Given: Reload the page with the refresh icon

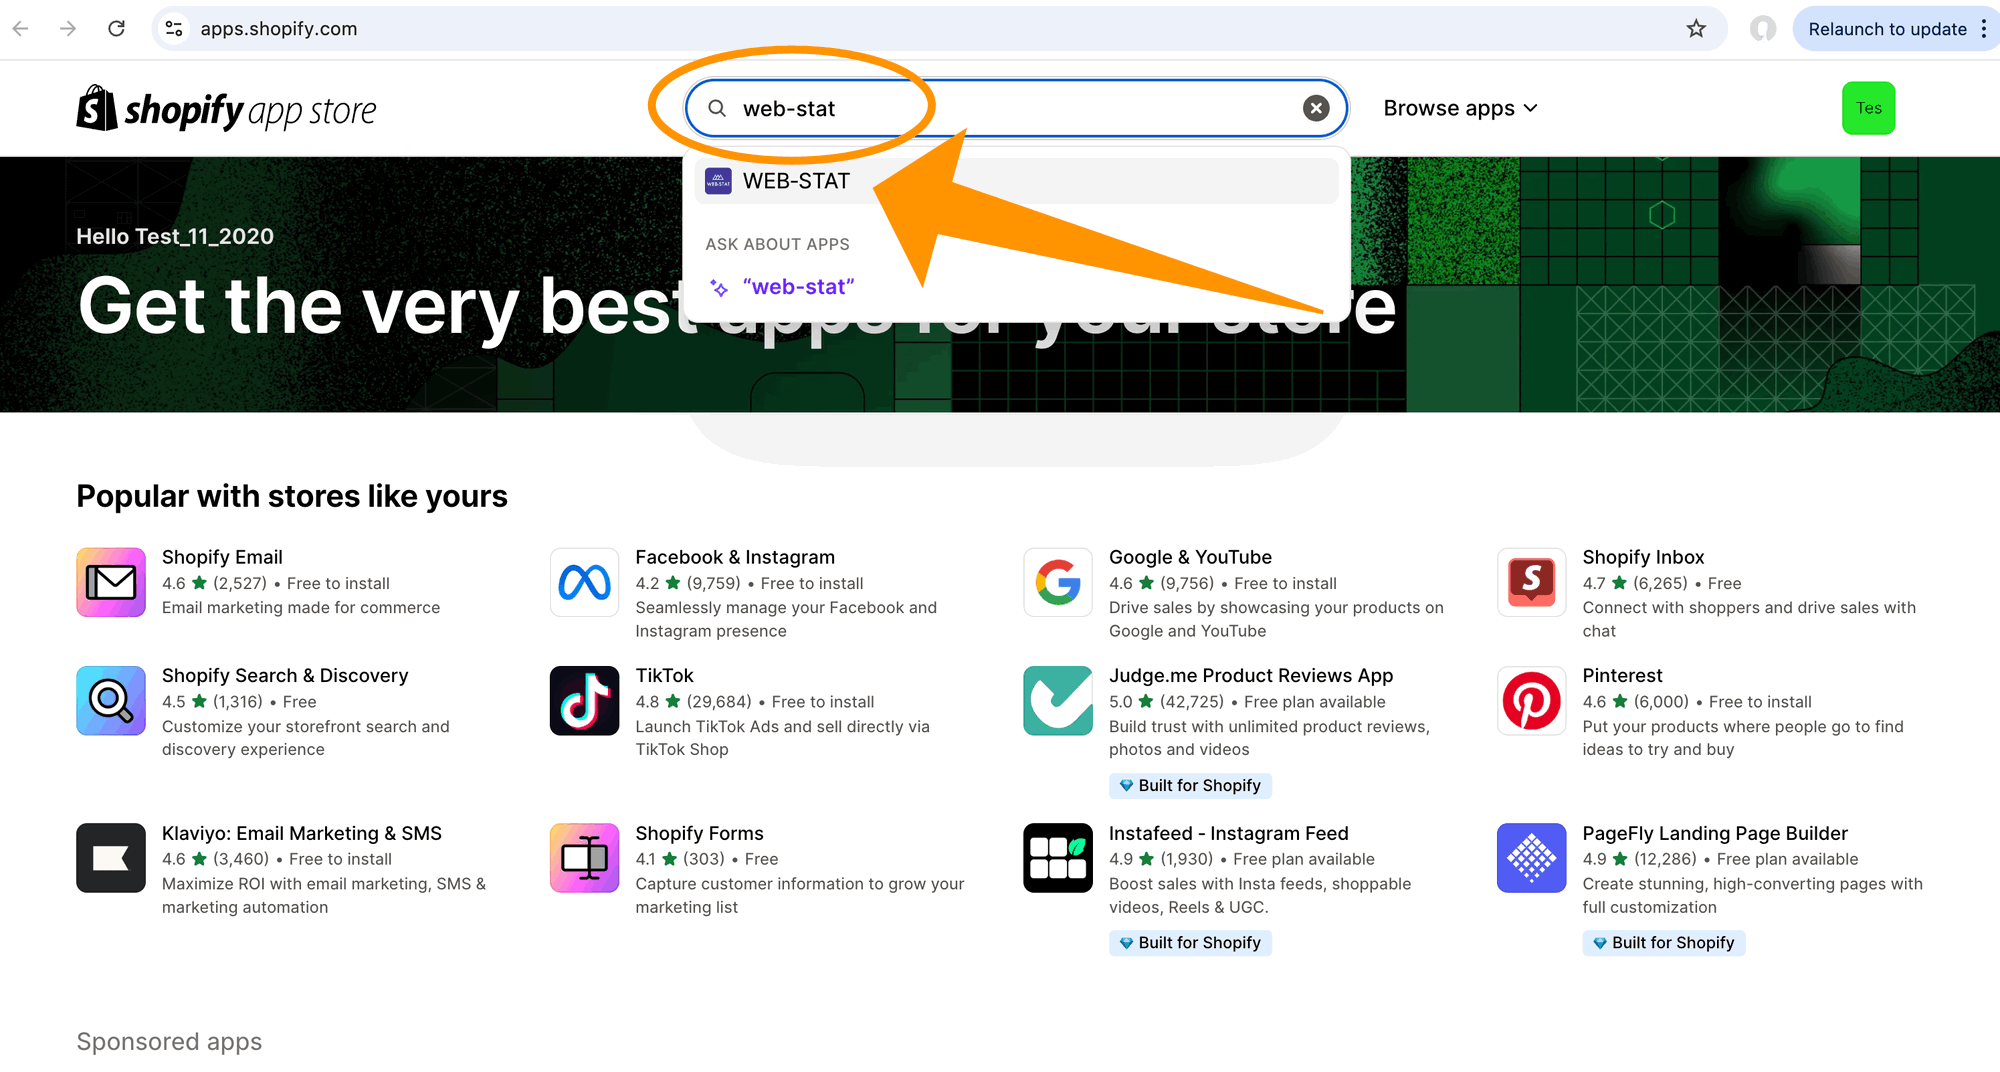Looking at the screenshot, I should click(116, 29).
